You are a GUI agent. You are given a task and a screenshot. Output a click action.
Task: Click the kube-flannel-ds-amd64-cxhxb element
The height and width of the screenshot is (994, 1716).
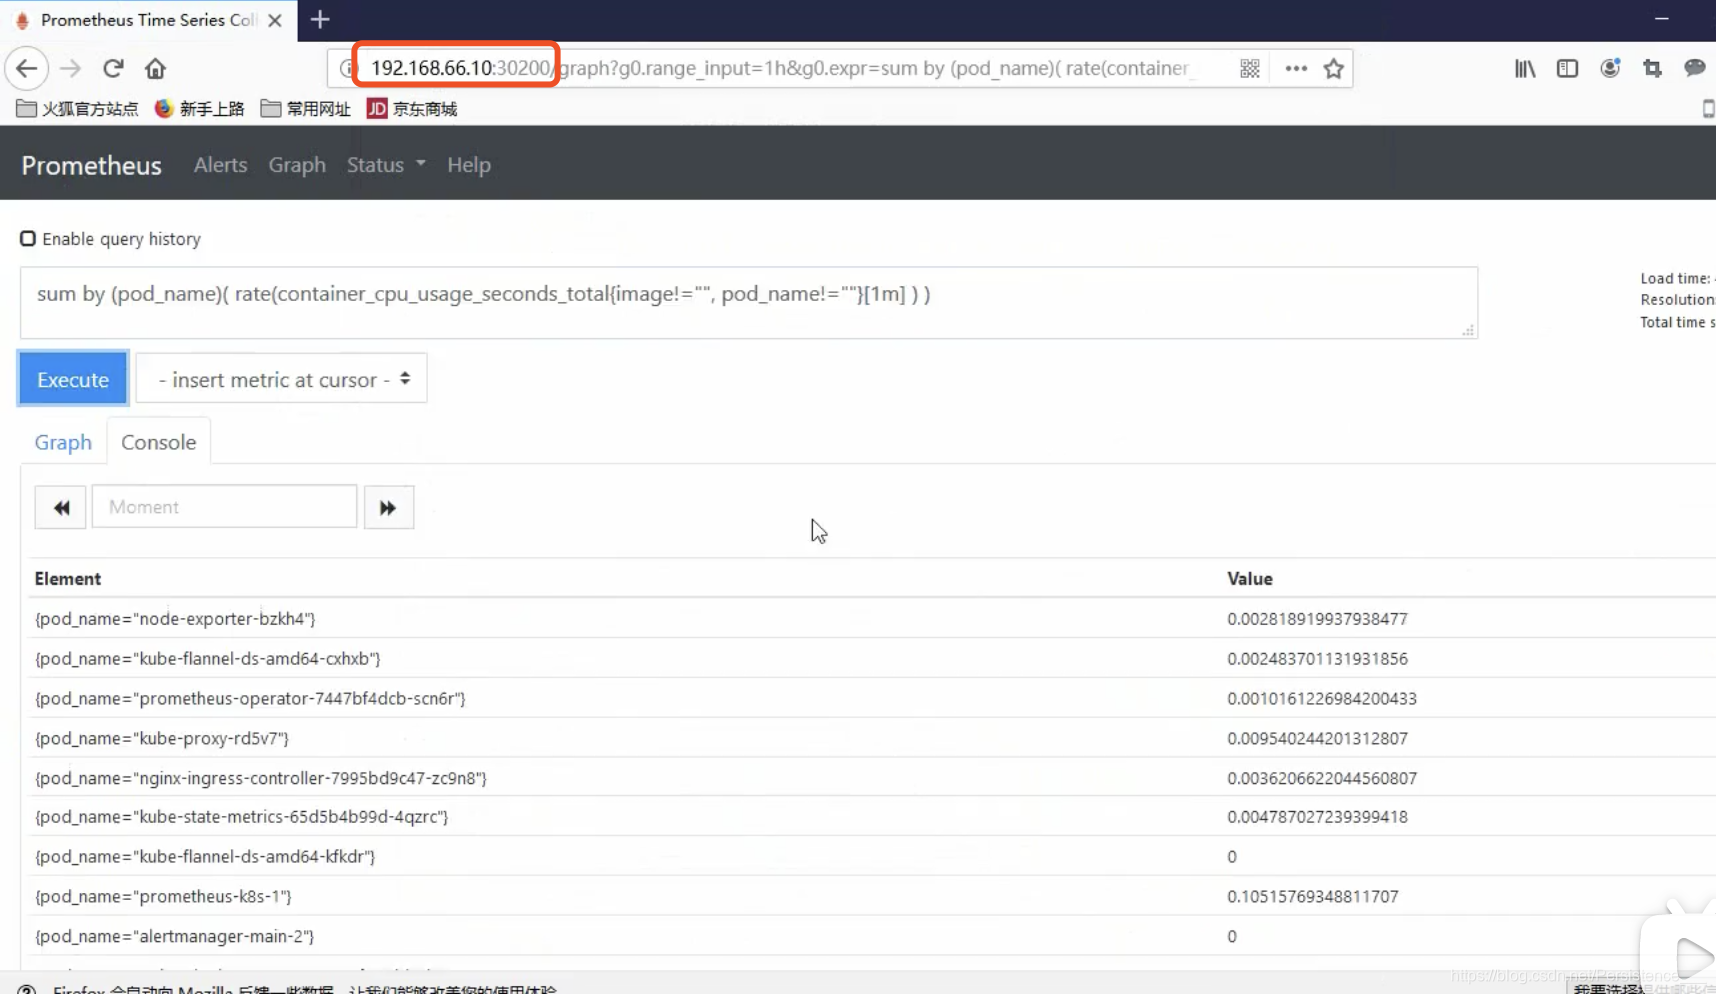coord(208,659)
